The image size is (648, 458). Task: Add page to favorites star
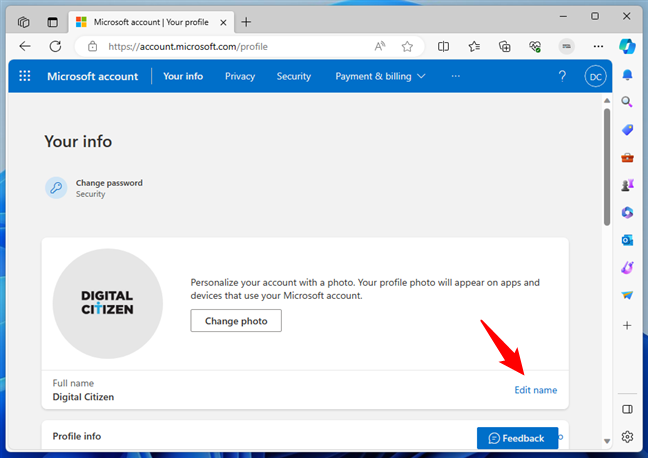[x=407, y=46]
